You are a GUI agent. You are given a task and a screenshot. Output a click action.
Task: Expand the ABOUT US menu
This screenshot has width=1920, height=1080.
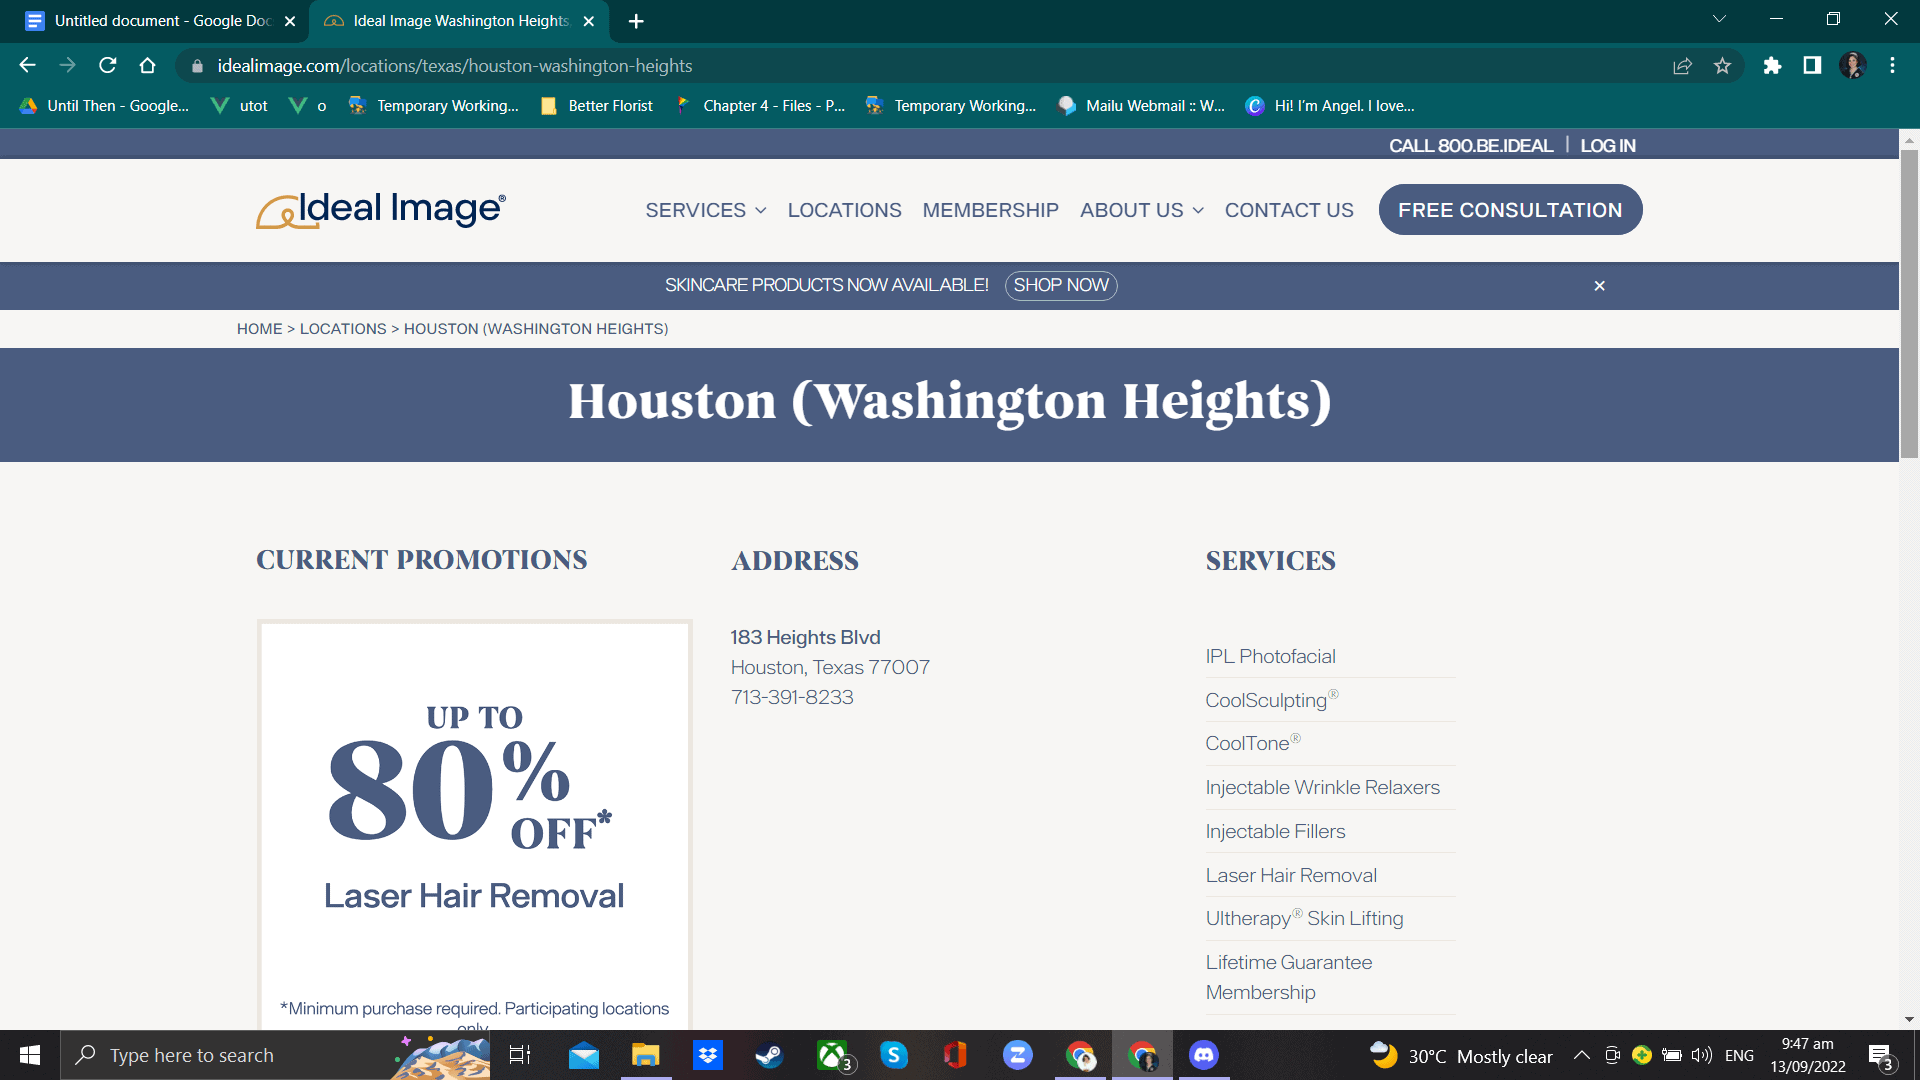click(1142, 210)
